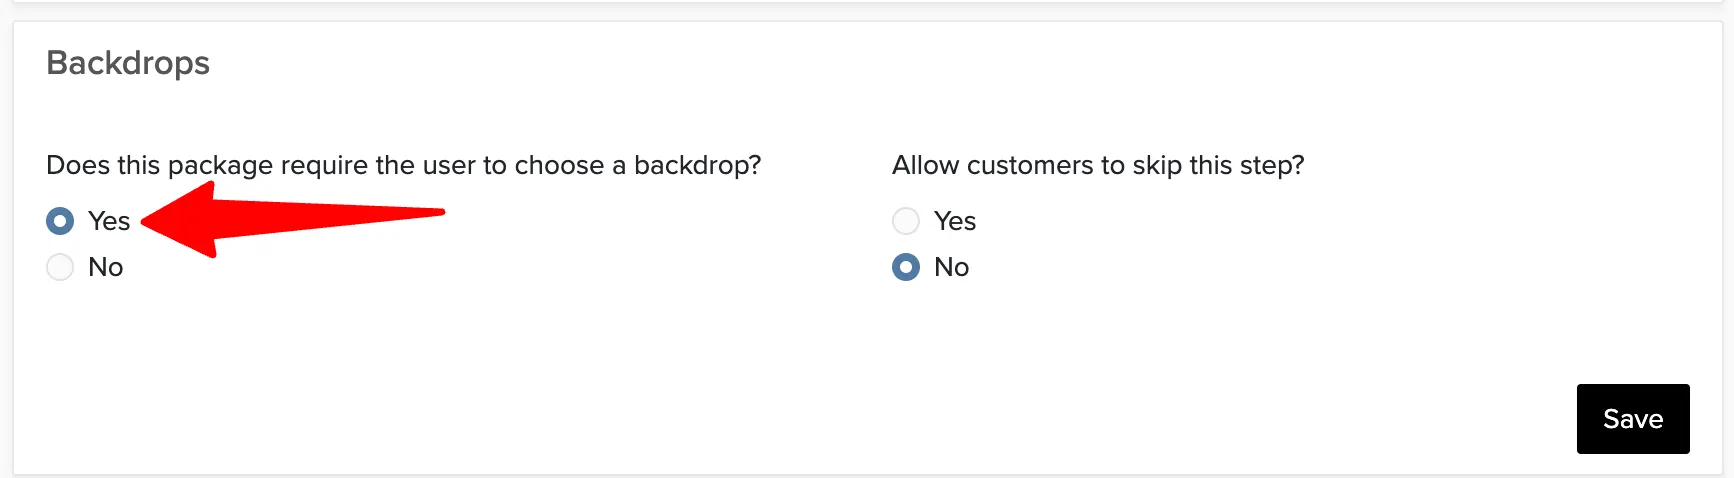Click the word 'package' in the first question

220,166
